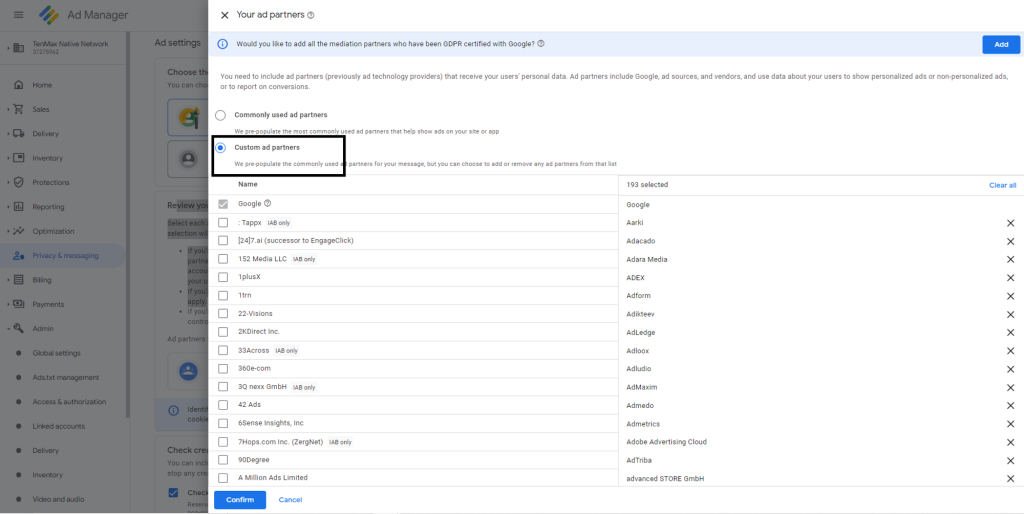1024x514 pixels.
Task: Open help icon beside Your ad partners title
Action: 311,15
